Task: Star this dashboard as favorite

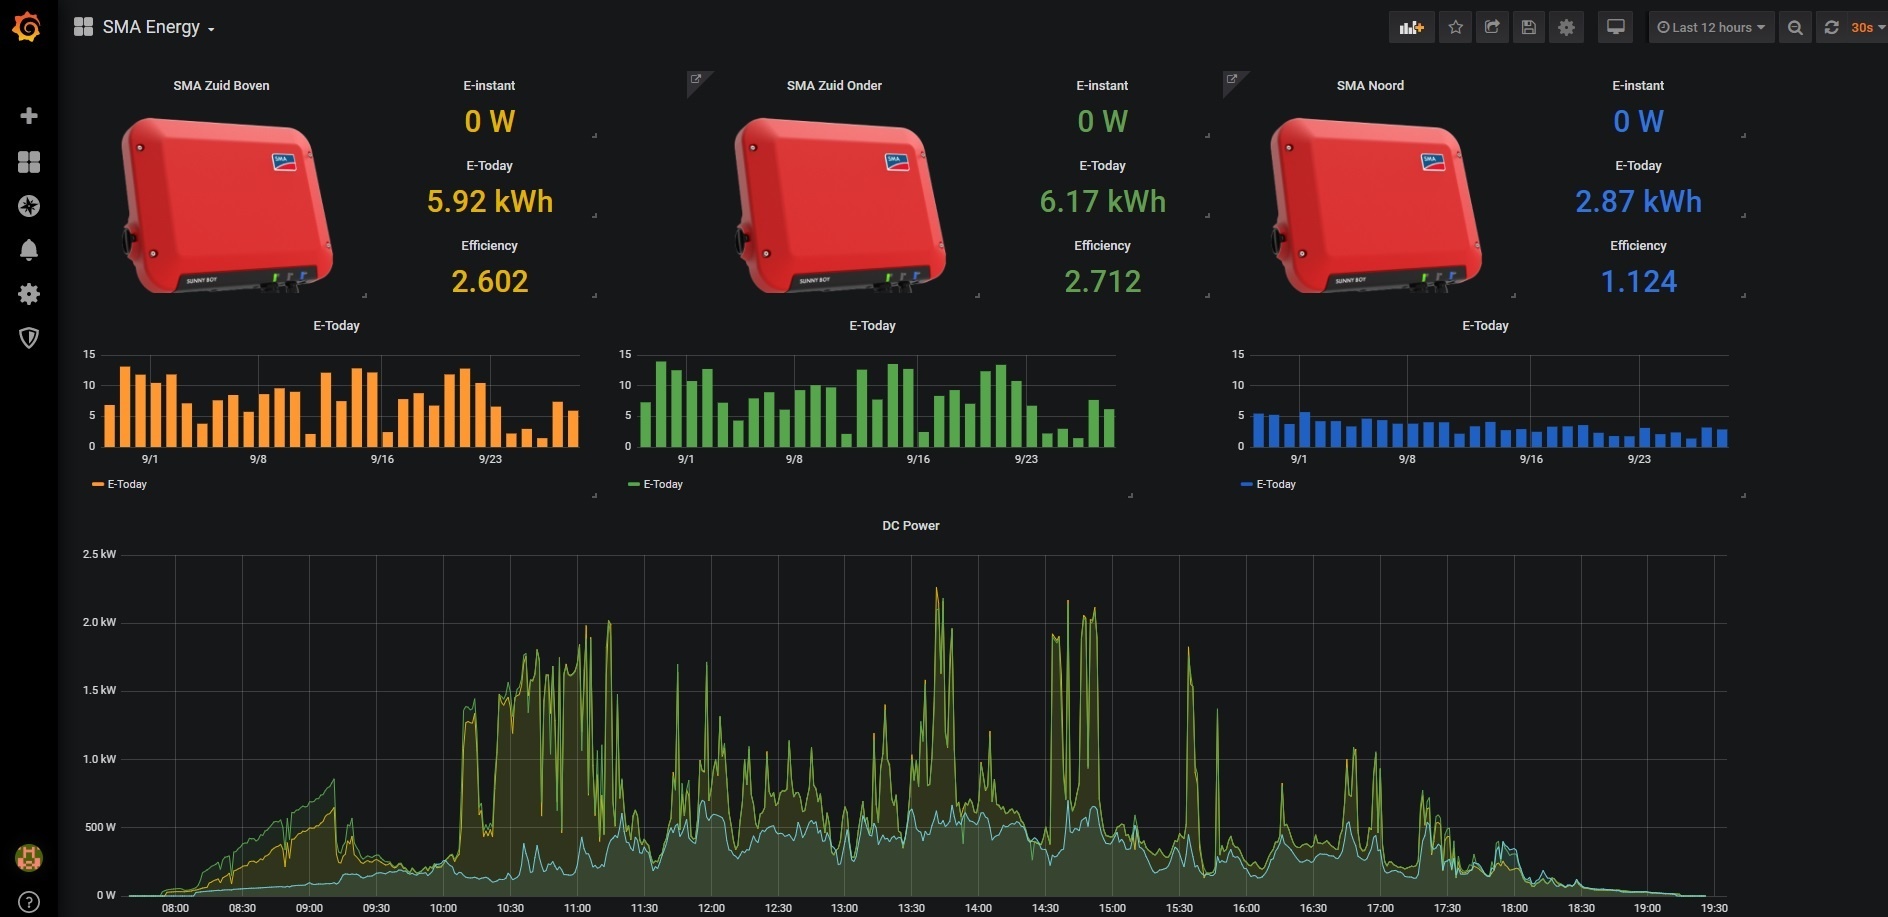Action: [1456, 27]
